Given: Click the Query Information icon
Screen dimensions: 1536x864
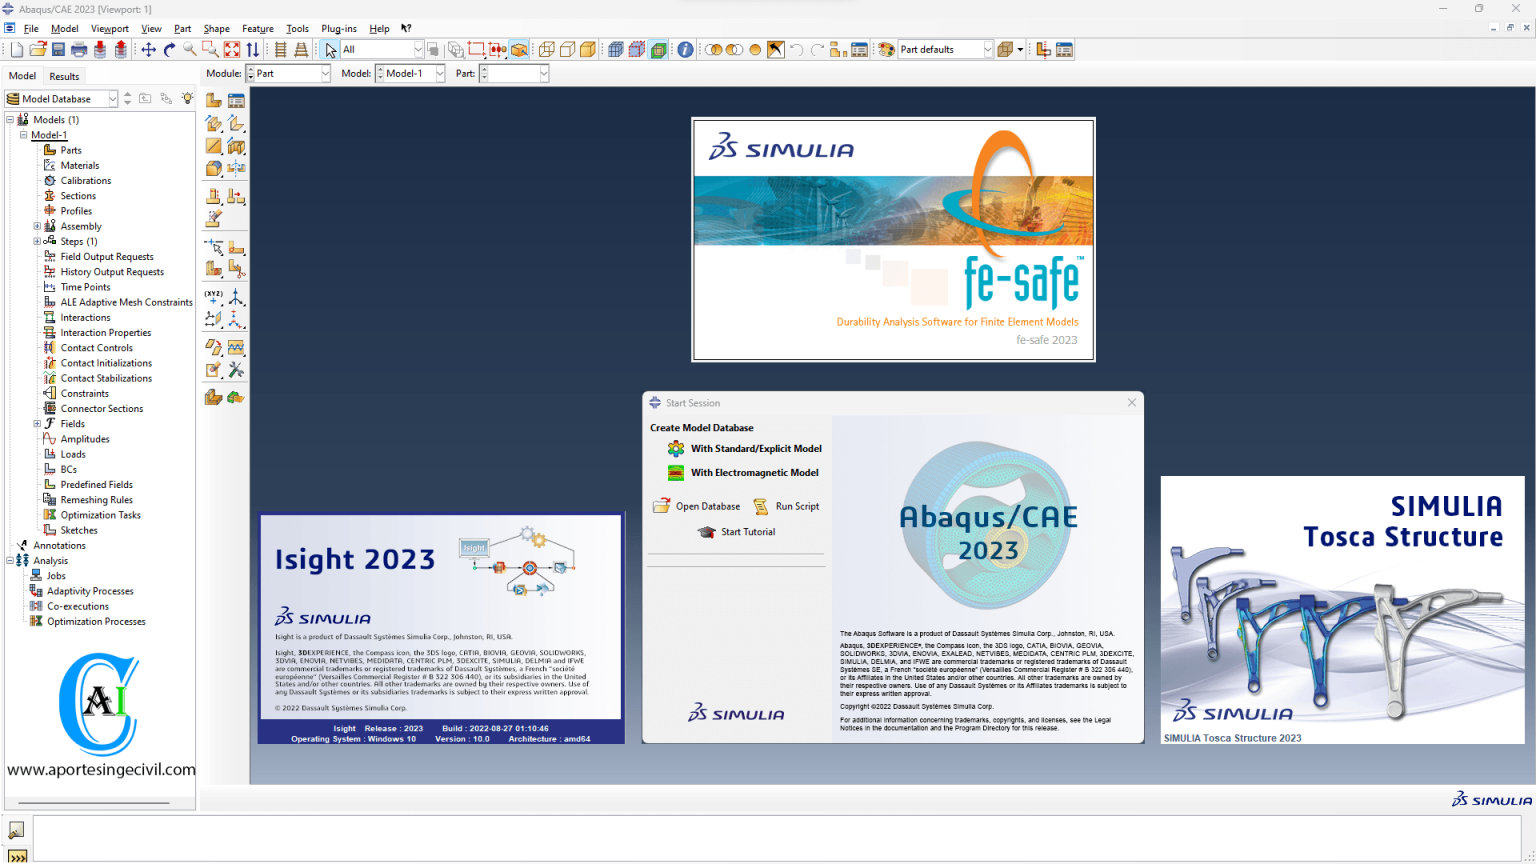Looking at the screenshot, I should (x=685, y=48).
